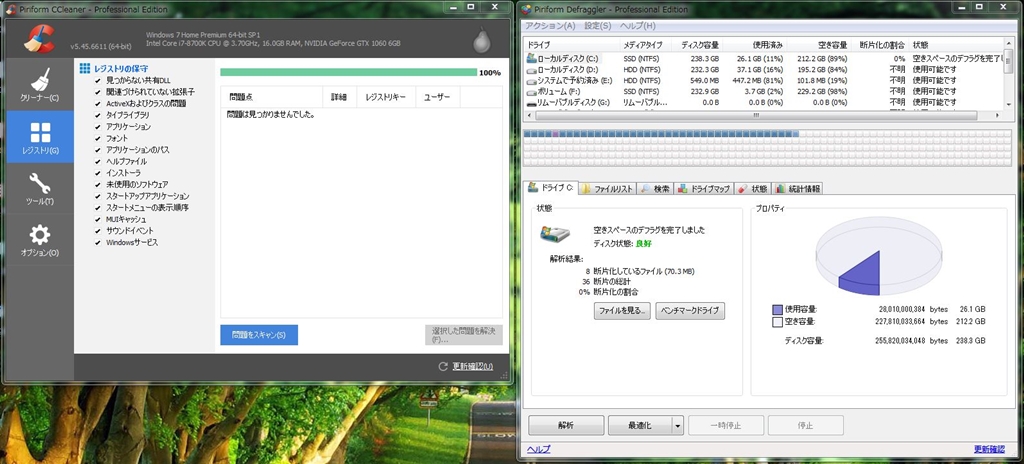Toggle 見つからない共有DLL checkbox
Image resolution: width=1024 pixels, height=464 pixels.
[x=97, y=80]
